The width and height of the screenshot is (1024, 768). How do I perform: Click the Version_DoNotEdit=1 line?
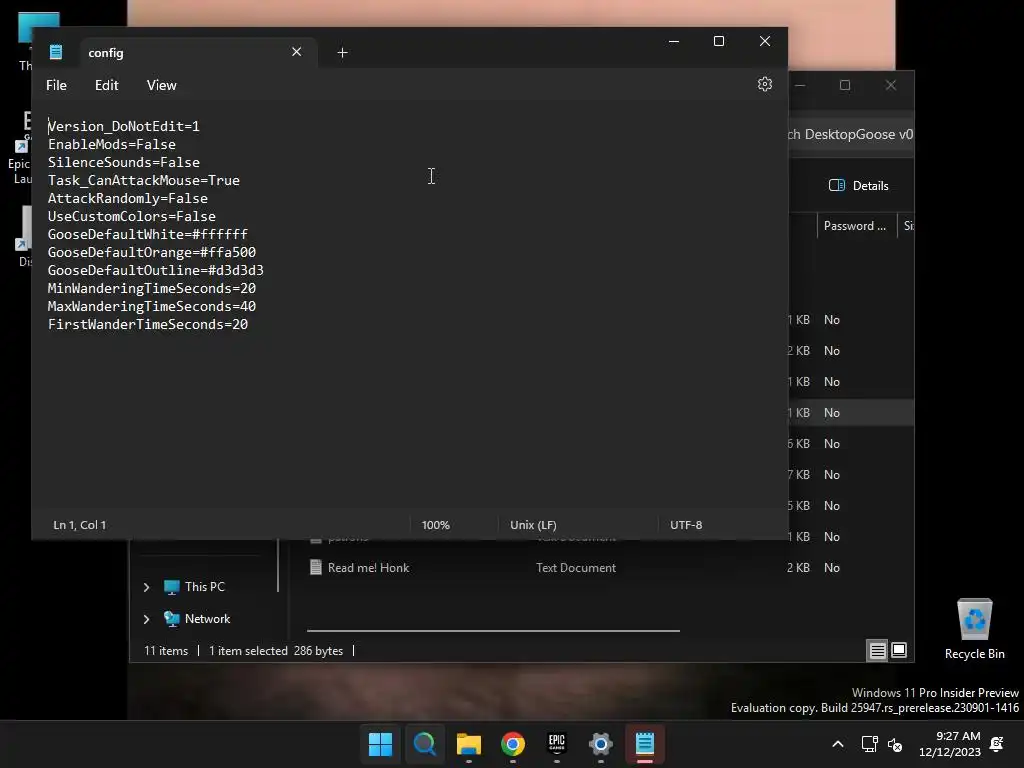(123, 127)
